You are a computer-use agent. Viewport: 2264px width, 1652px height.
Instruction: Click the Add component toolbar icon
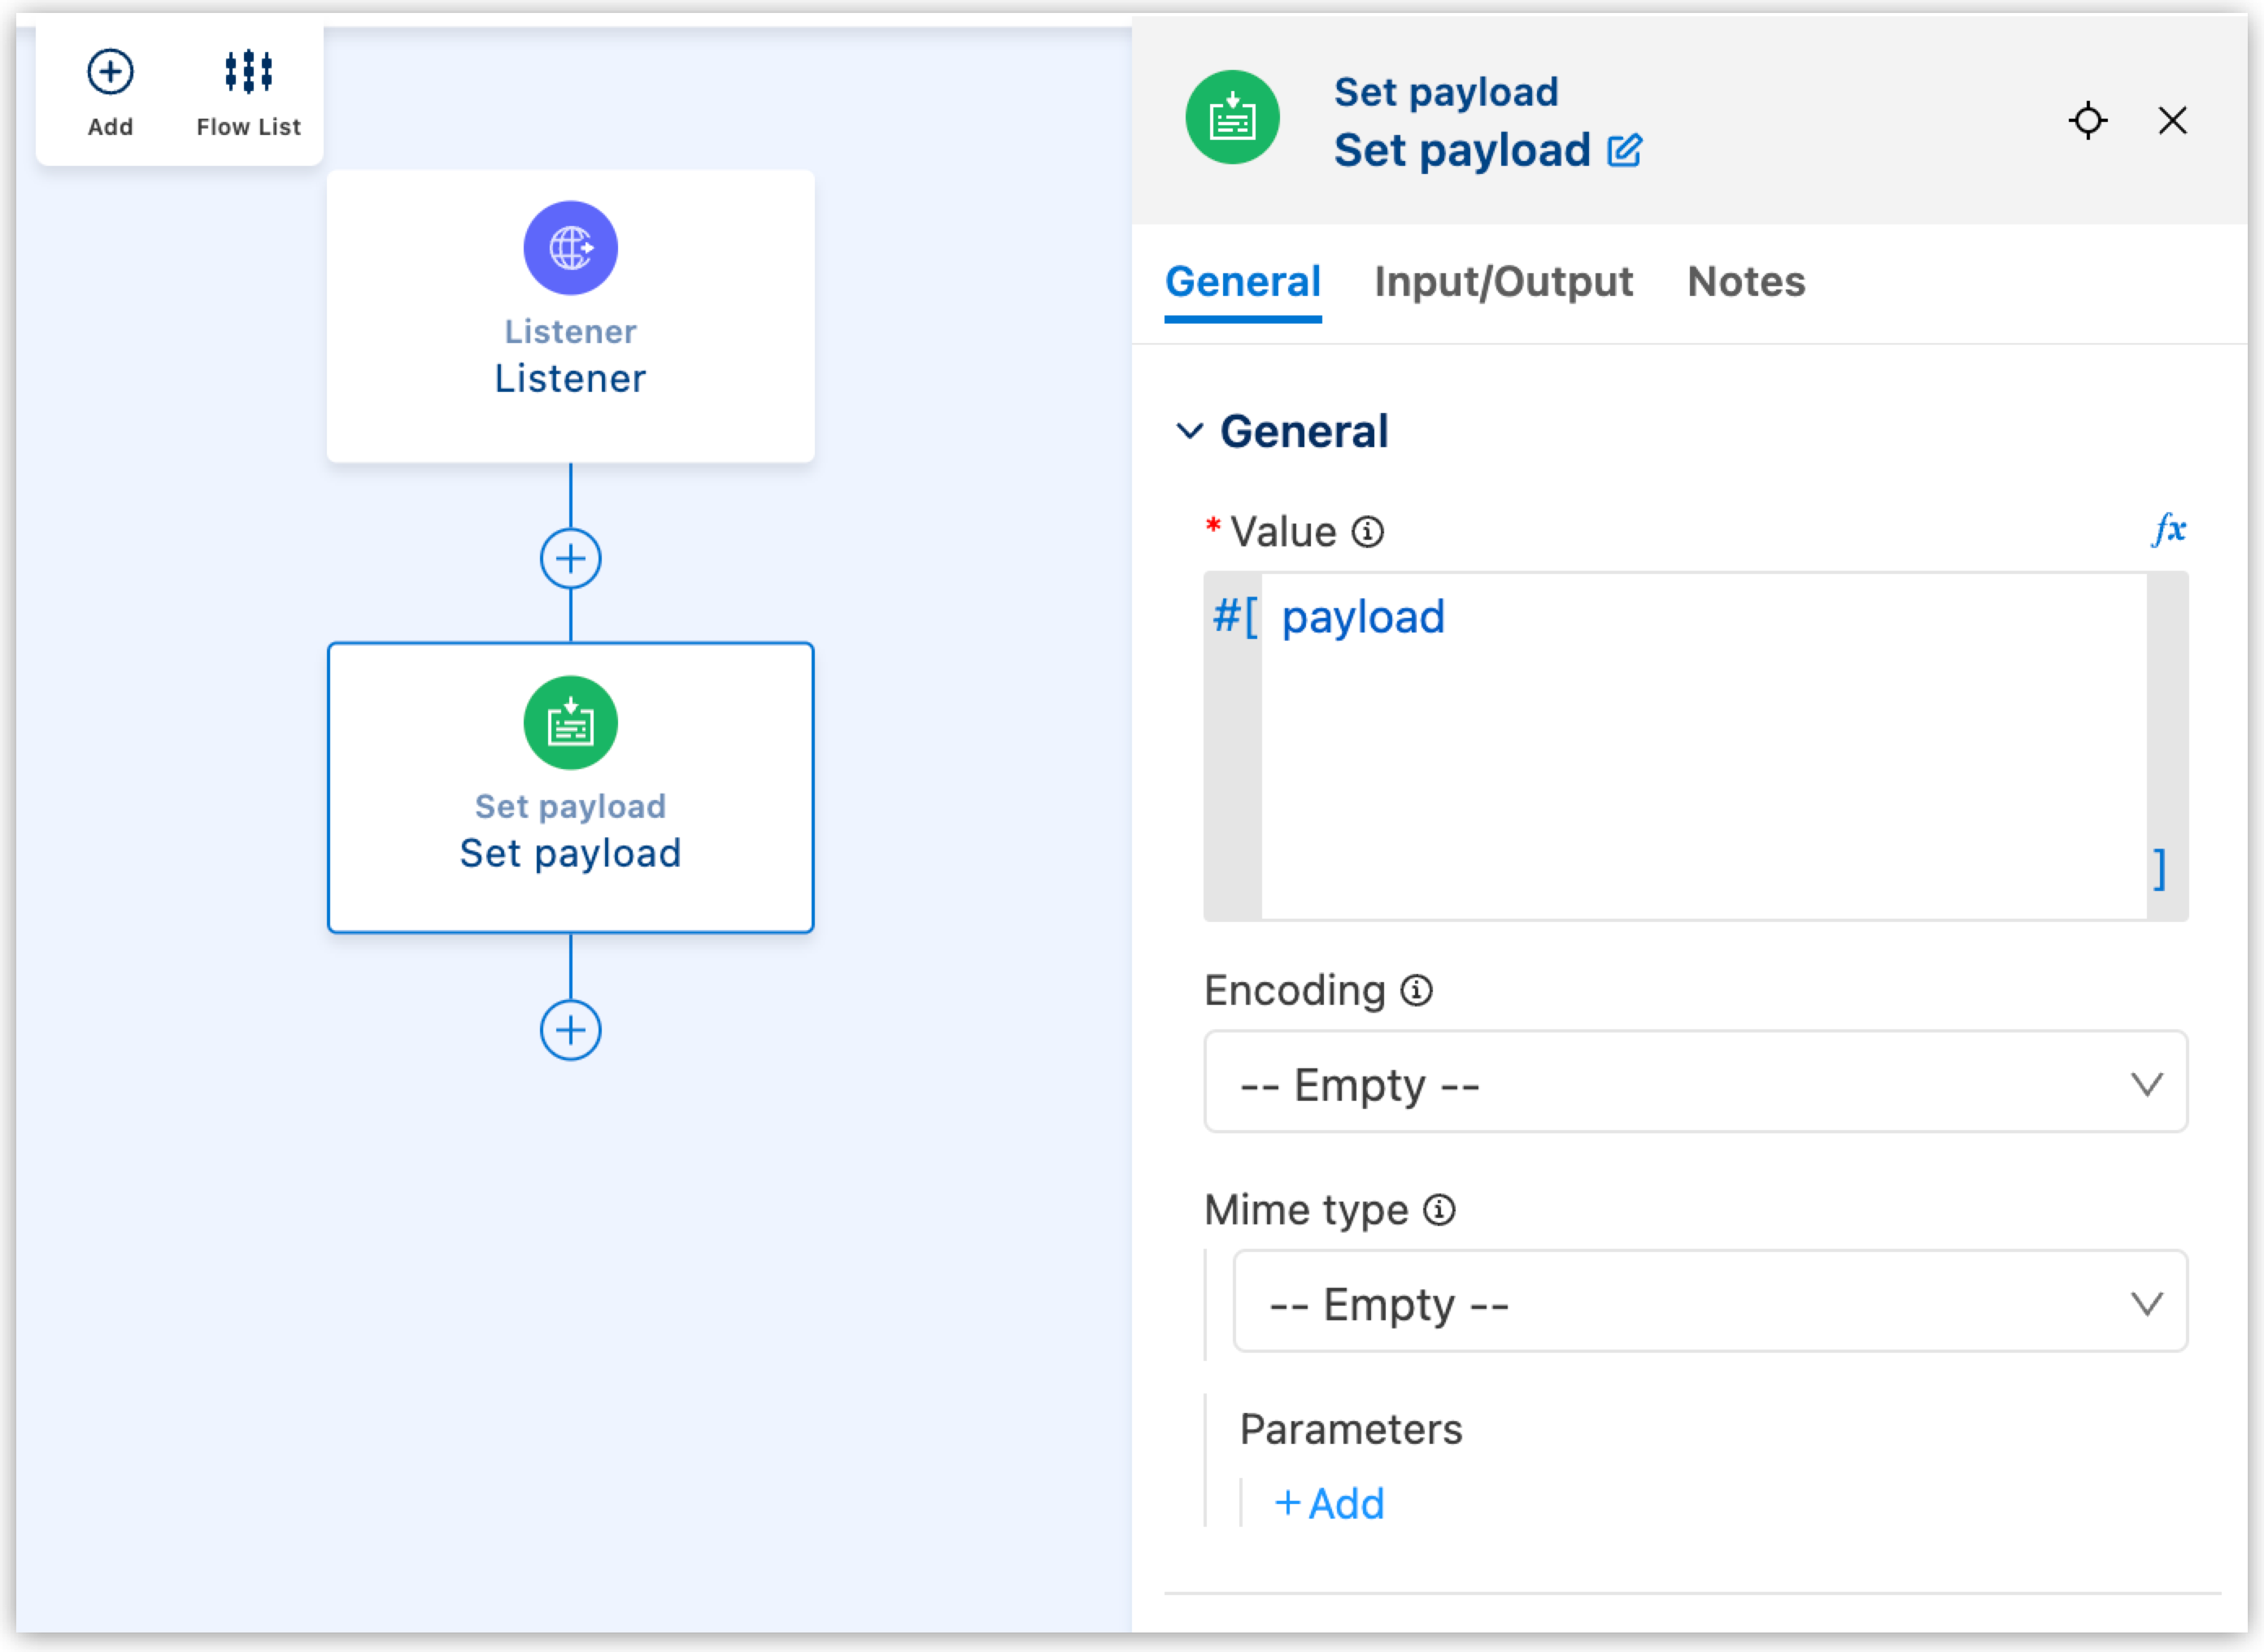coord(110,73)
